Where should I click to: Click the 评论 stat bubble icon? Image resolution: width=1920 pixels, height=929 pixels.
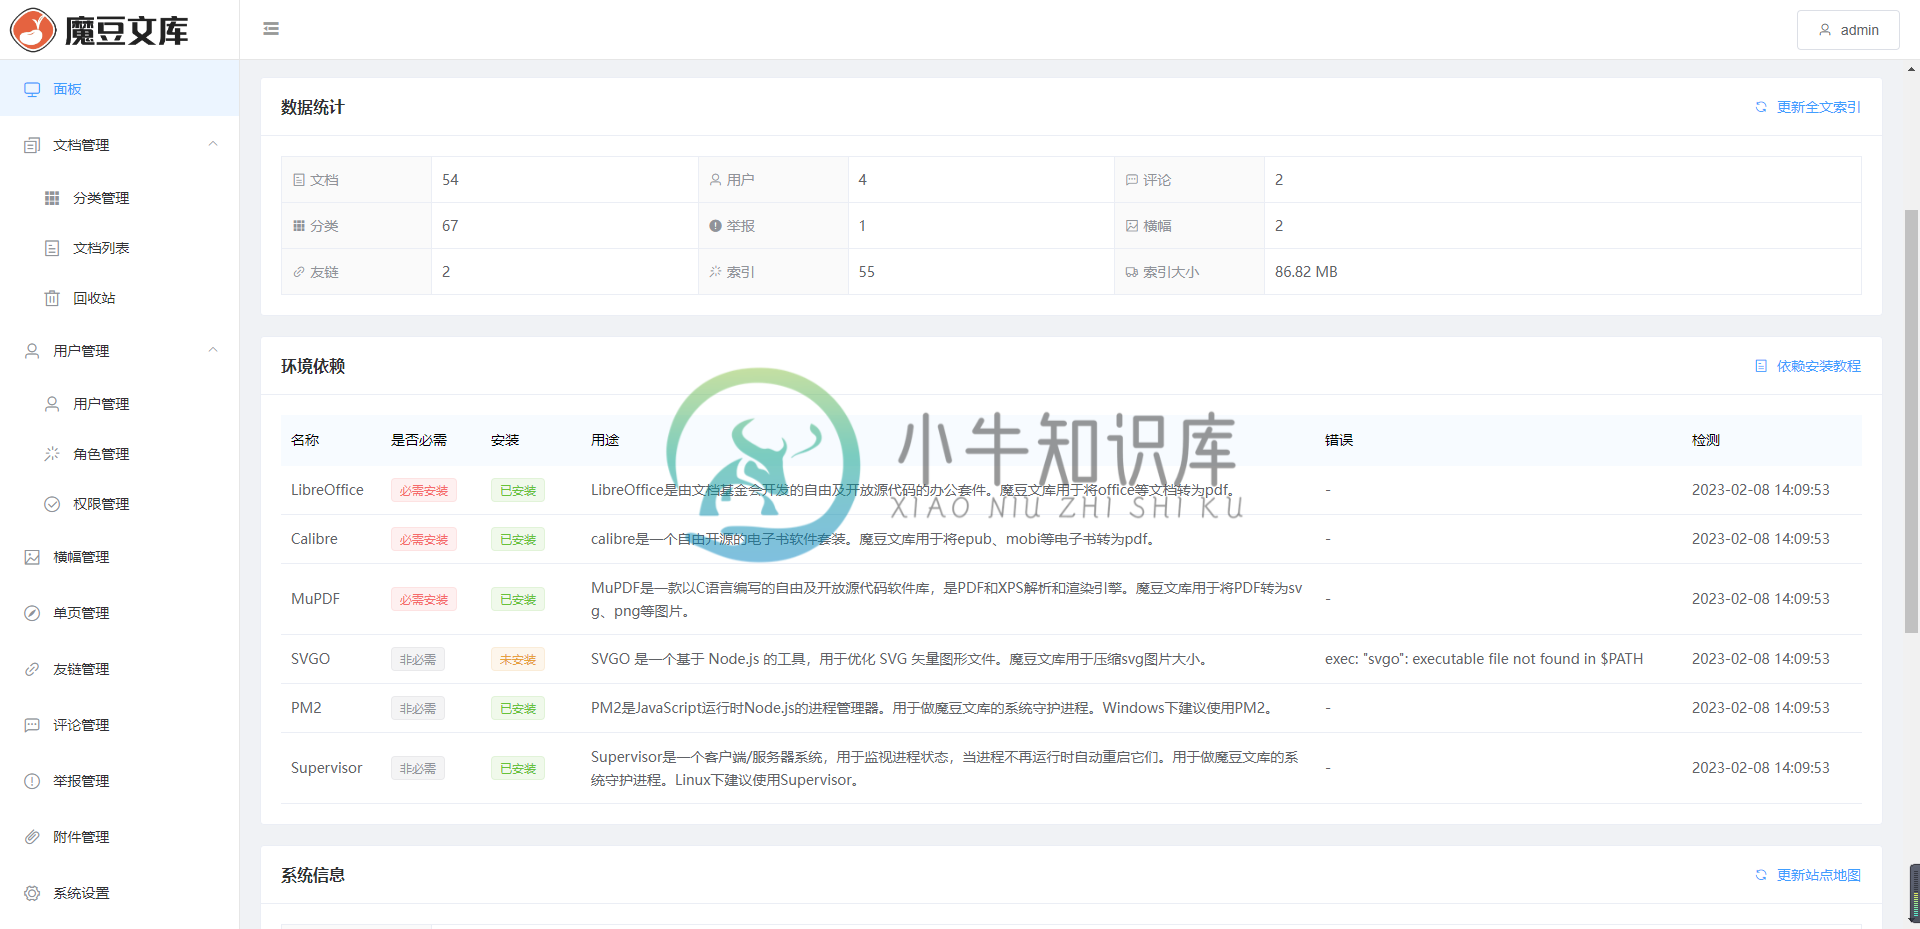click(x=1132, y=180)
